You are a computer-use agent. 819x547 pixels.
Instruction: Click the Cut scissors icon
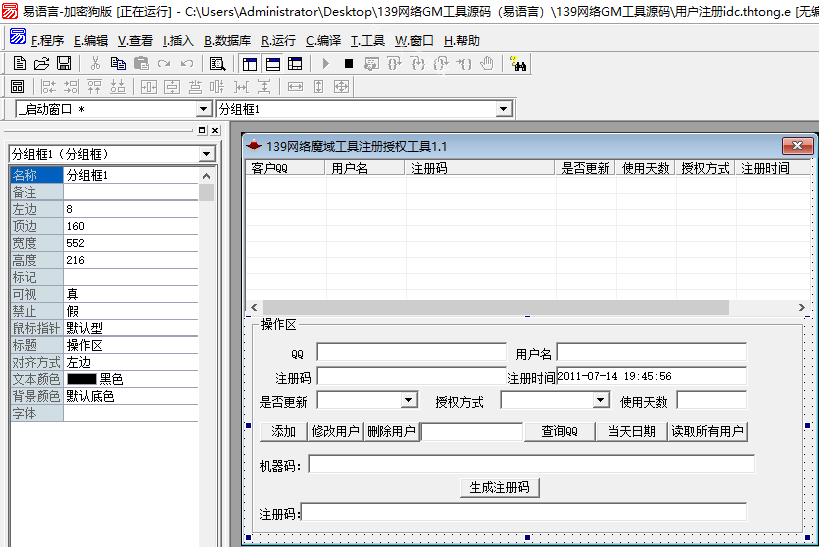pyautogui.click(x=95, y=64)
